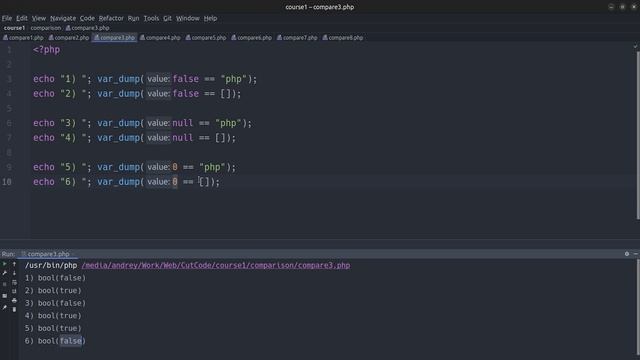The width and height of the screenshot is (640, 360).
Task: Click 'false' keyword on line 4
Action: coord(186,94)
